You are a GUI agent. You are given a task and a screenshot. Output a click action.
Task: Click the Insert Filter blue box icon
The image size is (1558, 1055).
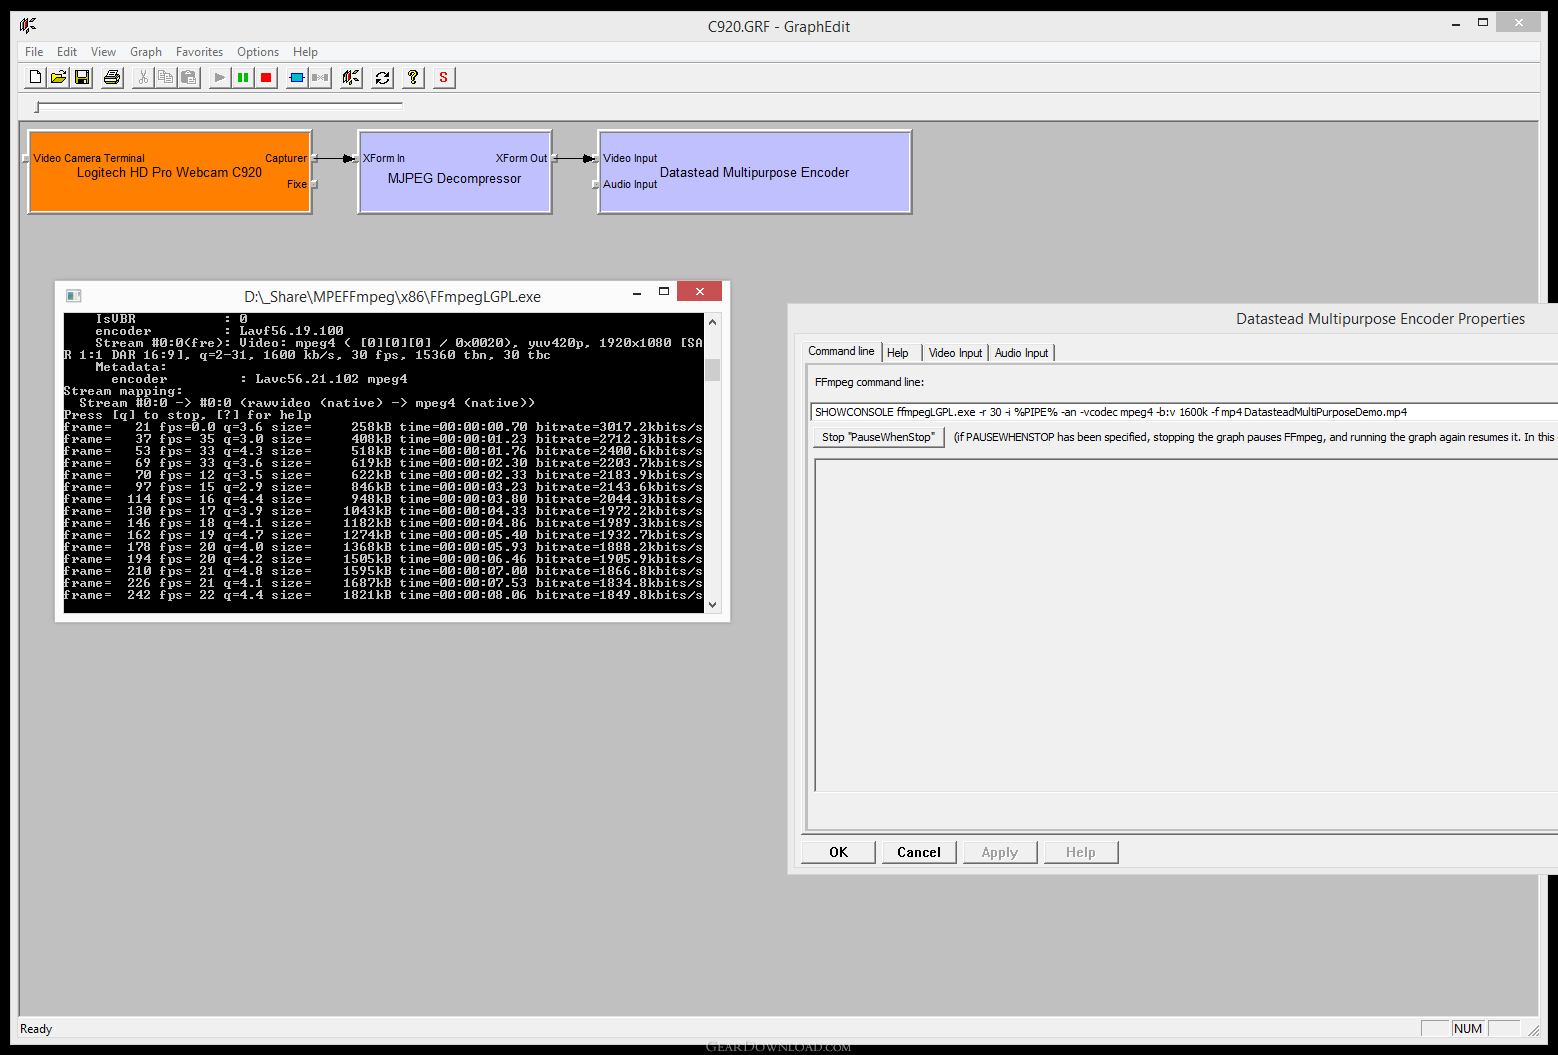(x=297, y=77)
